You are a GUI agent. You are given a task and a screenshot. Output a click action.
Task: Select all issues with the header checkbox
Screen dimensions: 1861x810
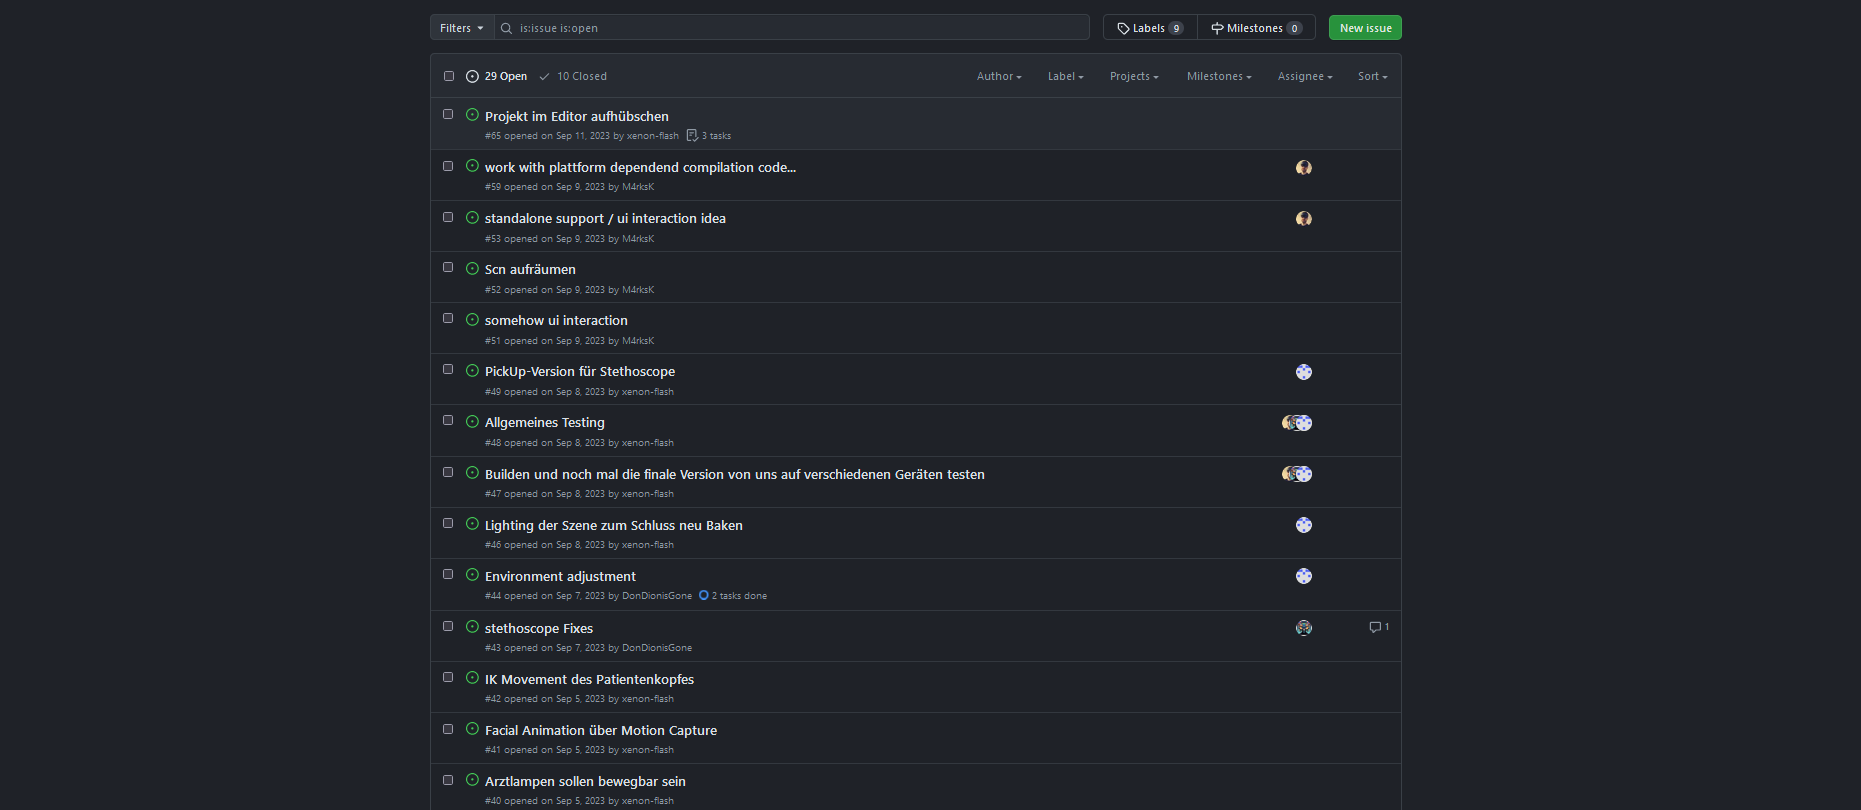(x=449, y=76)
